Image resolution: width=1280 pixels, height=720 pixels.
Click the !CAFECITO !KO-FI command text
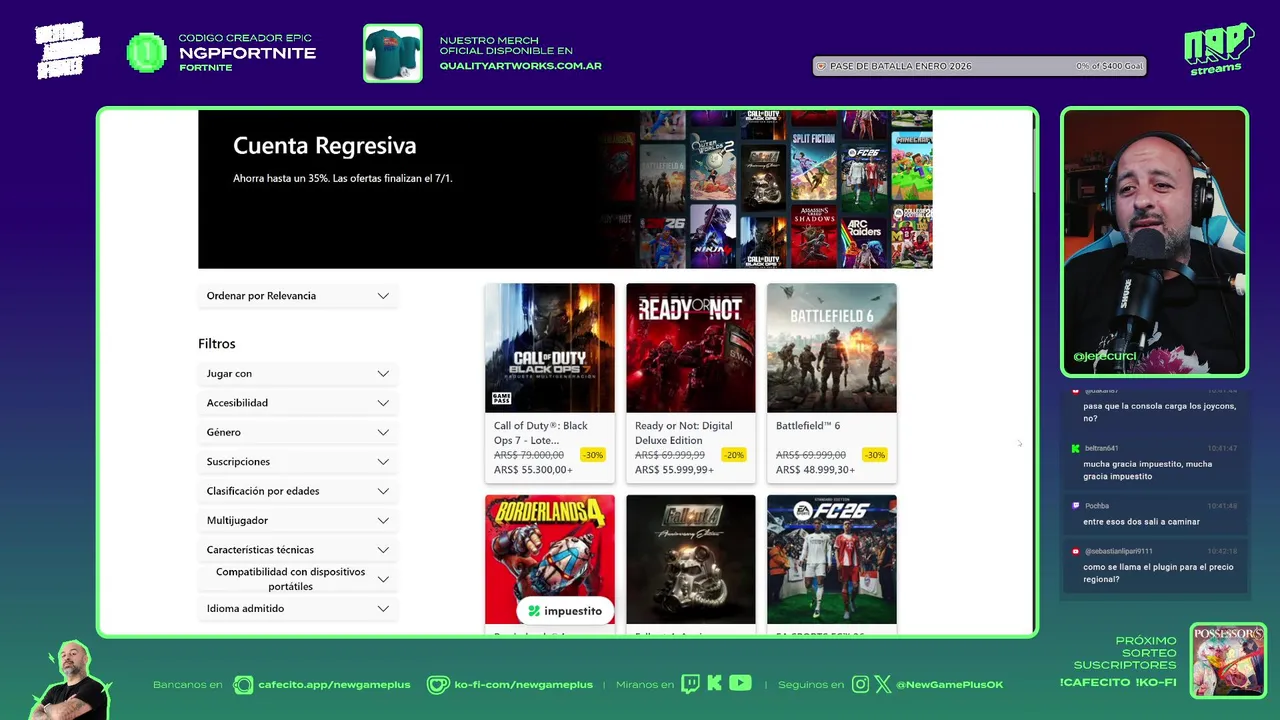click(1118, 683)
